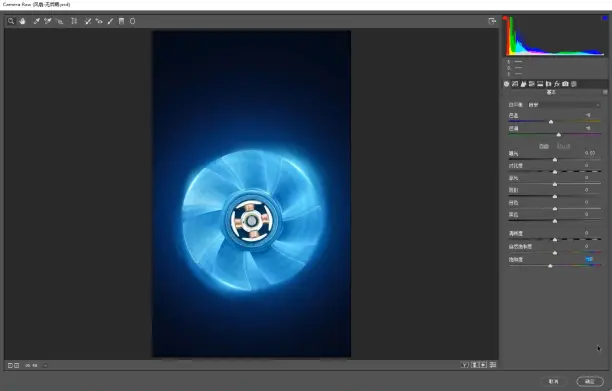Choose the Targeted Adjustment tool
Viewport: 612px width, 391px height.
60,21
